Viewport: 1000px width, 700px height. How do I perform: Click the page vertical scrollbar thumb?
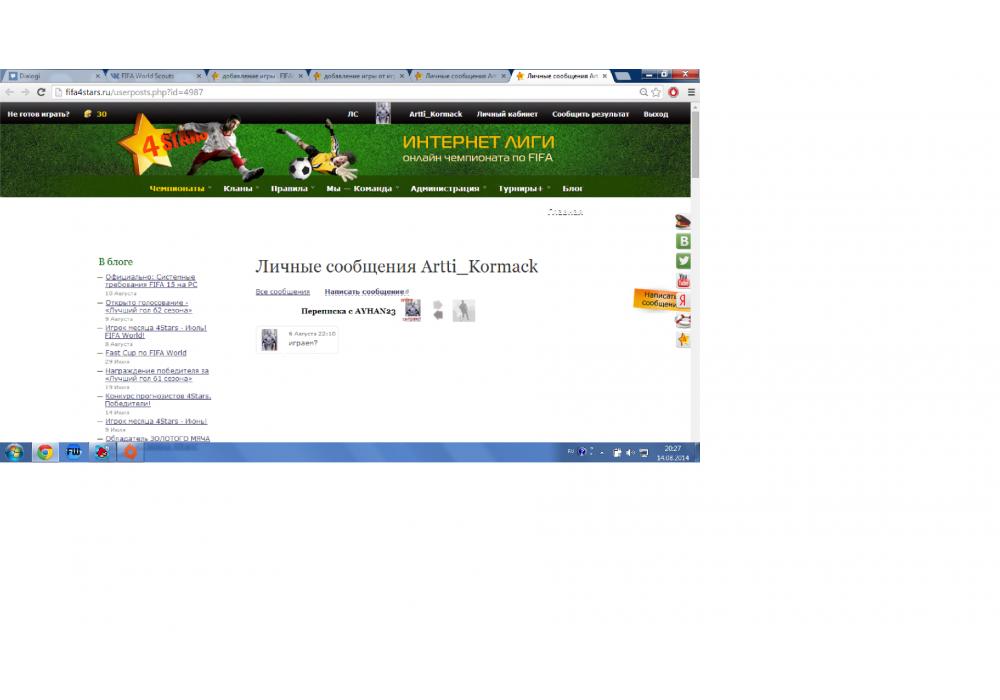point(695,144)
